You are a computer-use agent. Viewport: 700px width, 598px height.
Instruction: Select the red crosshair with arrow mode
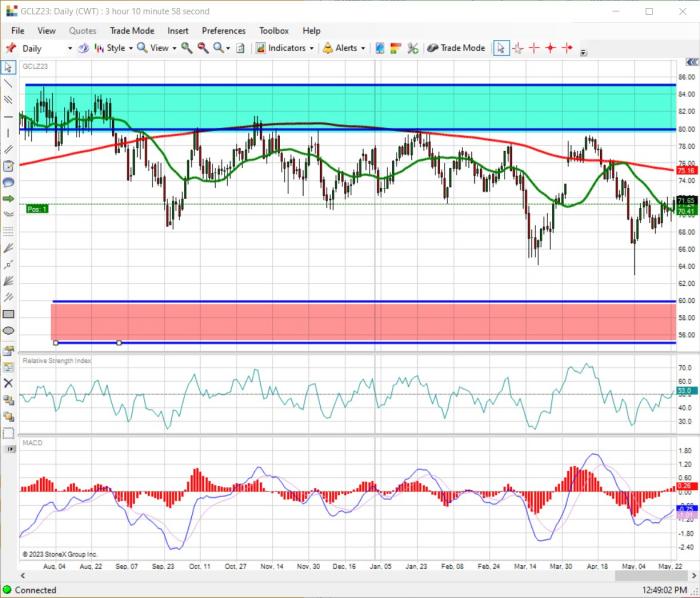click(567, 48)
